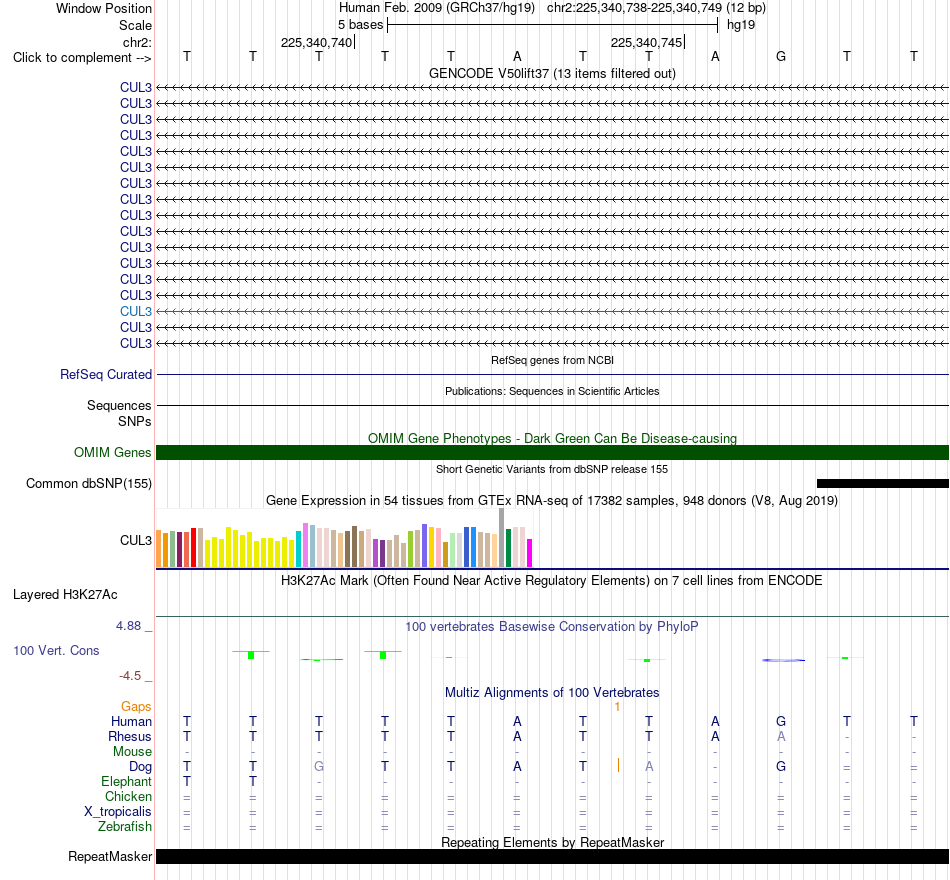The image size is (950, 880).
Task: Click the CUL3 label beside the GTEx chart
Action: tap(136, 541)
